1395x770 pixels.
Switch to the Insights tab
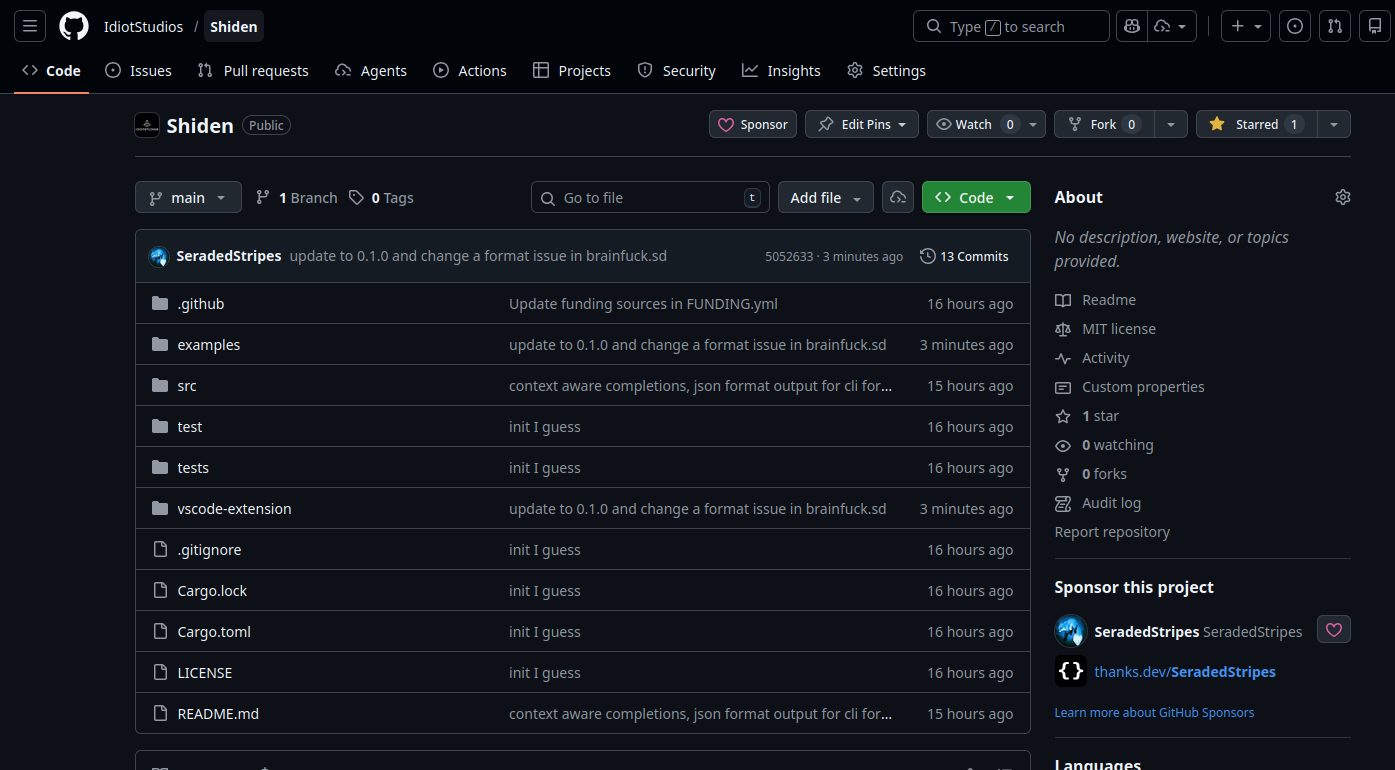point(781,71)
